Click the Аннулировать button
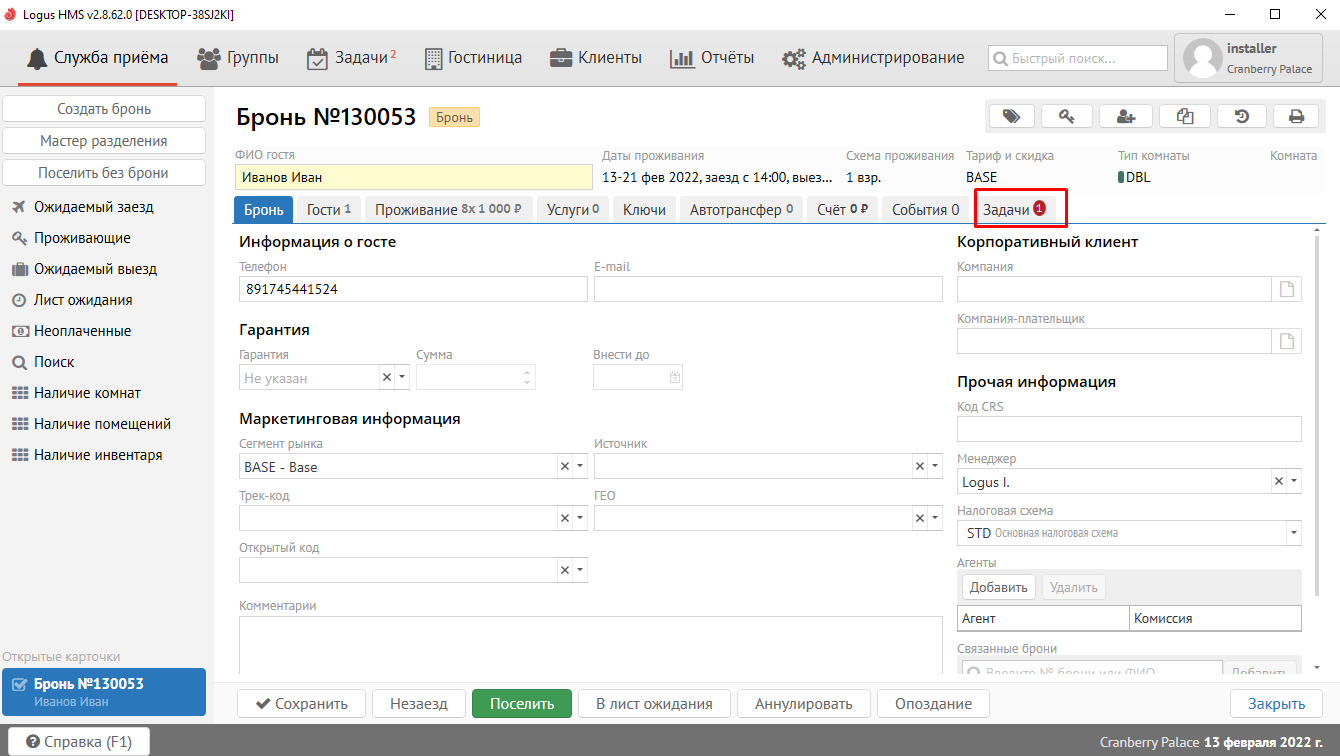The width and height of the screenshot is (1340, 756). coord(803,704)
